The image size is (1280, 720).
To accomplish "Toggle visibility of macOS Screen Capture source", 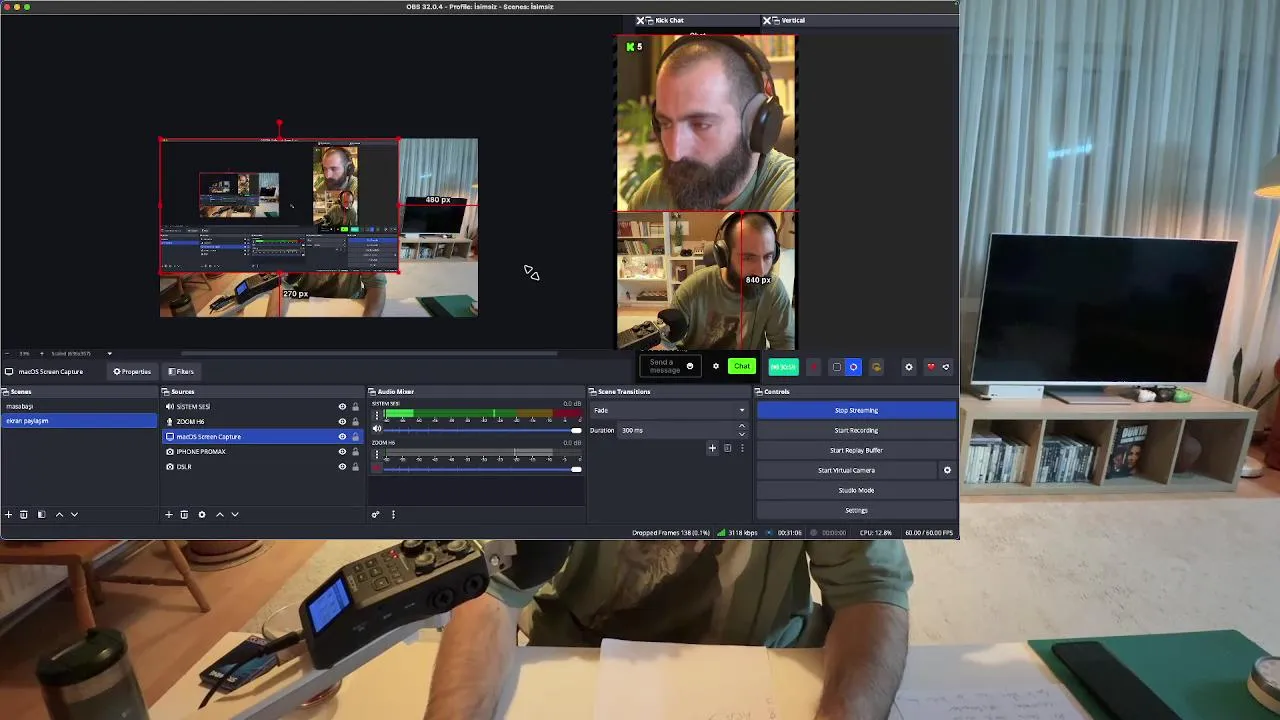I will [x=342, y=437].
